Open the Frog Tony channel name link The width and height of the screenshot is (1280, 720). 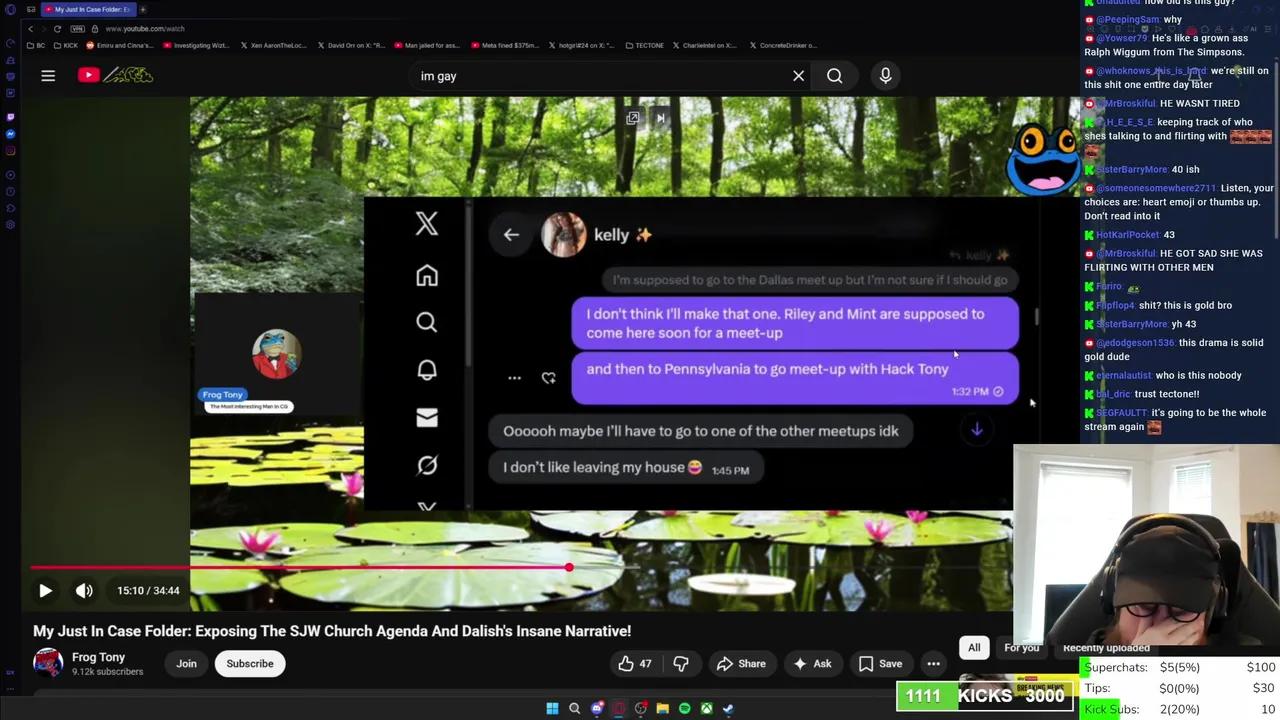tap(98, 657)
